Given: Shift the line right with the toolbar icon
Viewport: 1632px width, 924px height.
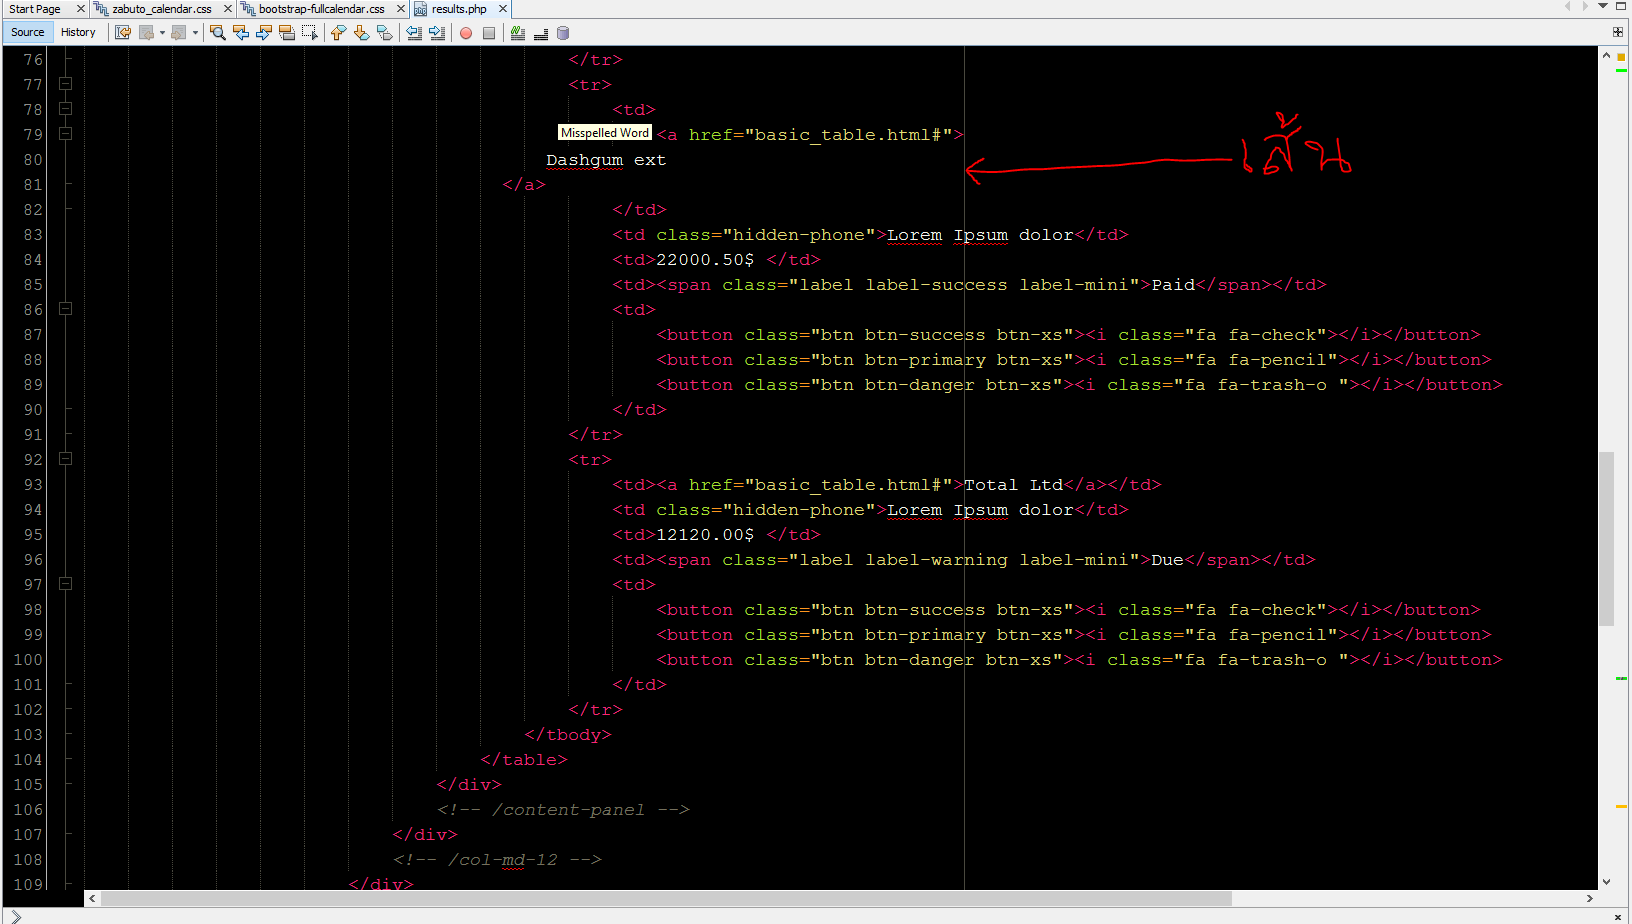Looking at the screenshot, I should coord(437,33).
